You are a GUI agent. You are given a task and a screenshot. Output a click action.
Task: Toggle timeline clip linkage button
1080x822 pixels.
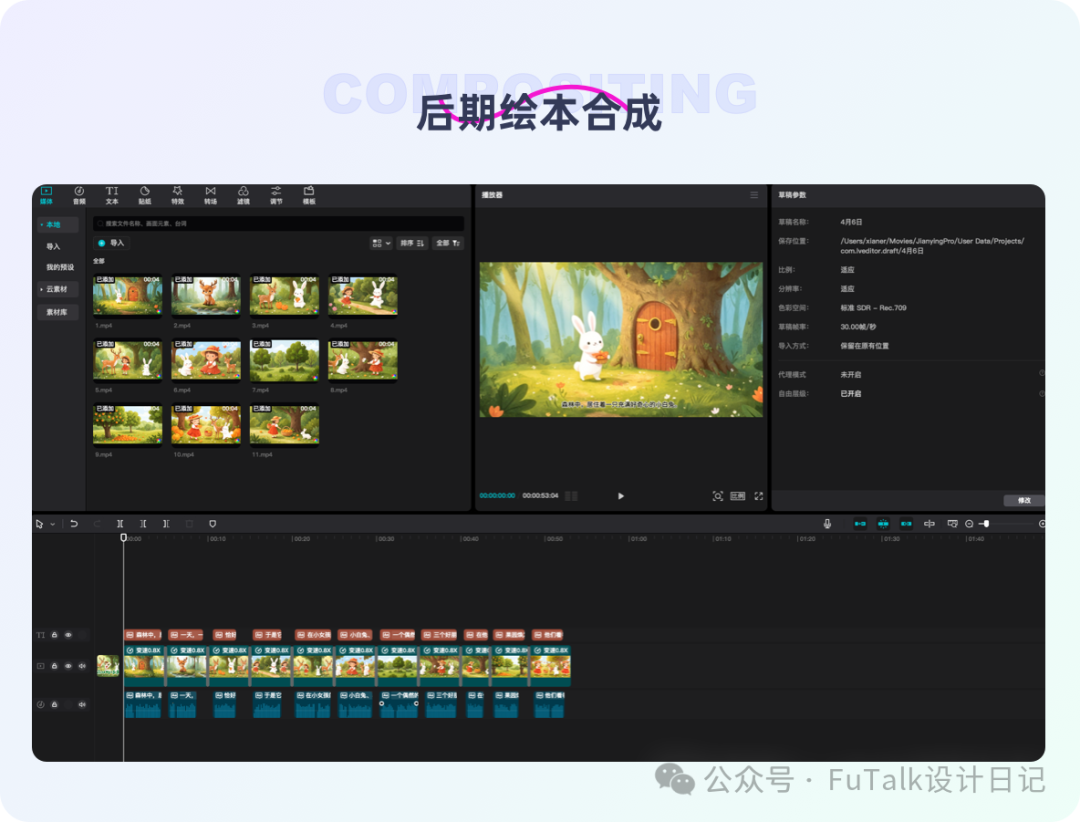click(x=906, y=524)
